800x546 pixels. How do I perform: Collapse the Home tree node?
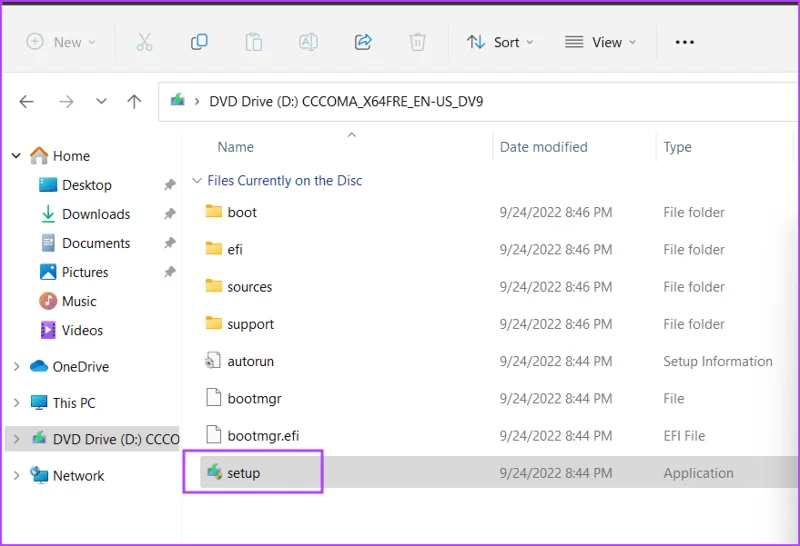16,156
